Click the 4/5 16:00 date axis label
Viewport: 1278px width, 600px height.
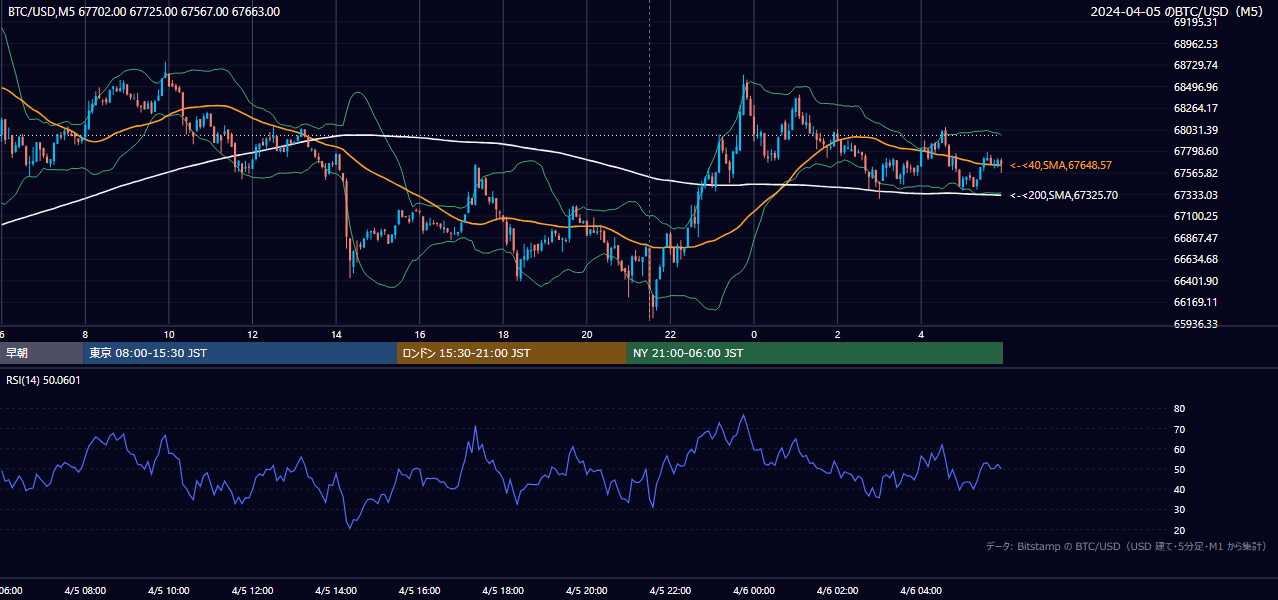click(420, 591)
